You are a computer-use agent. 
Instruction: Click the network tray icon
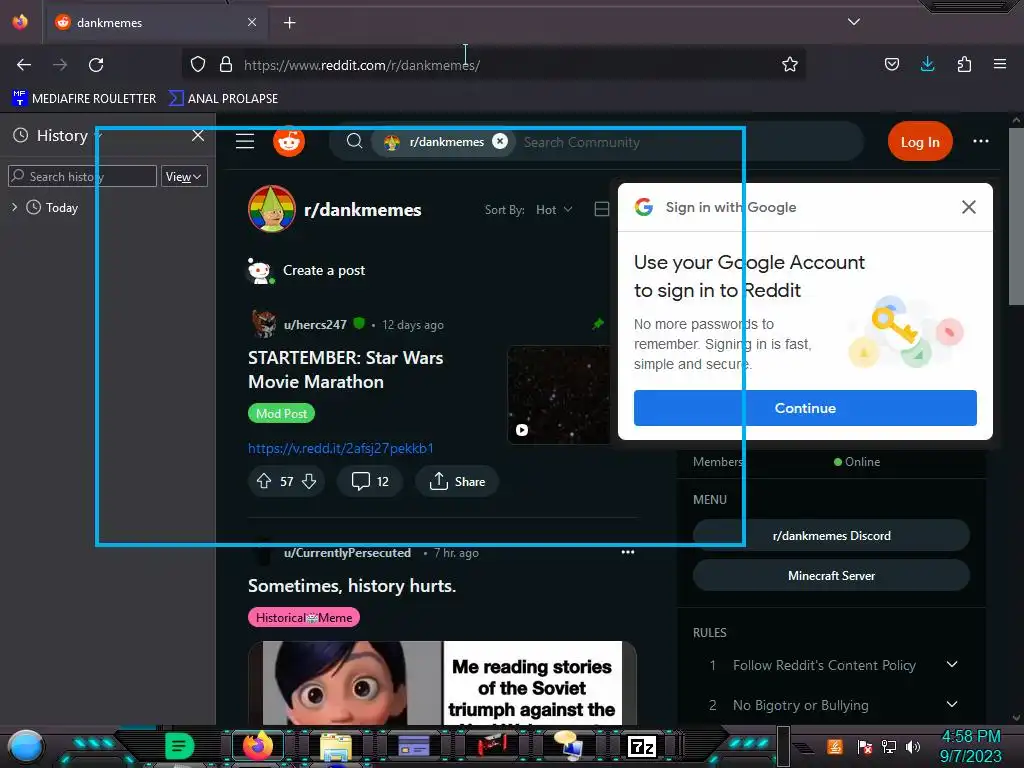pyautogui.click(x=888, y=746)
